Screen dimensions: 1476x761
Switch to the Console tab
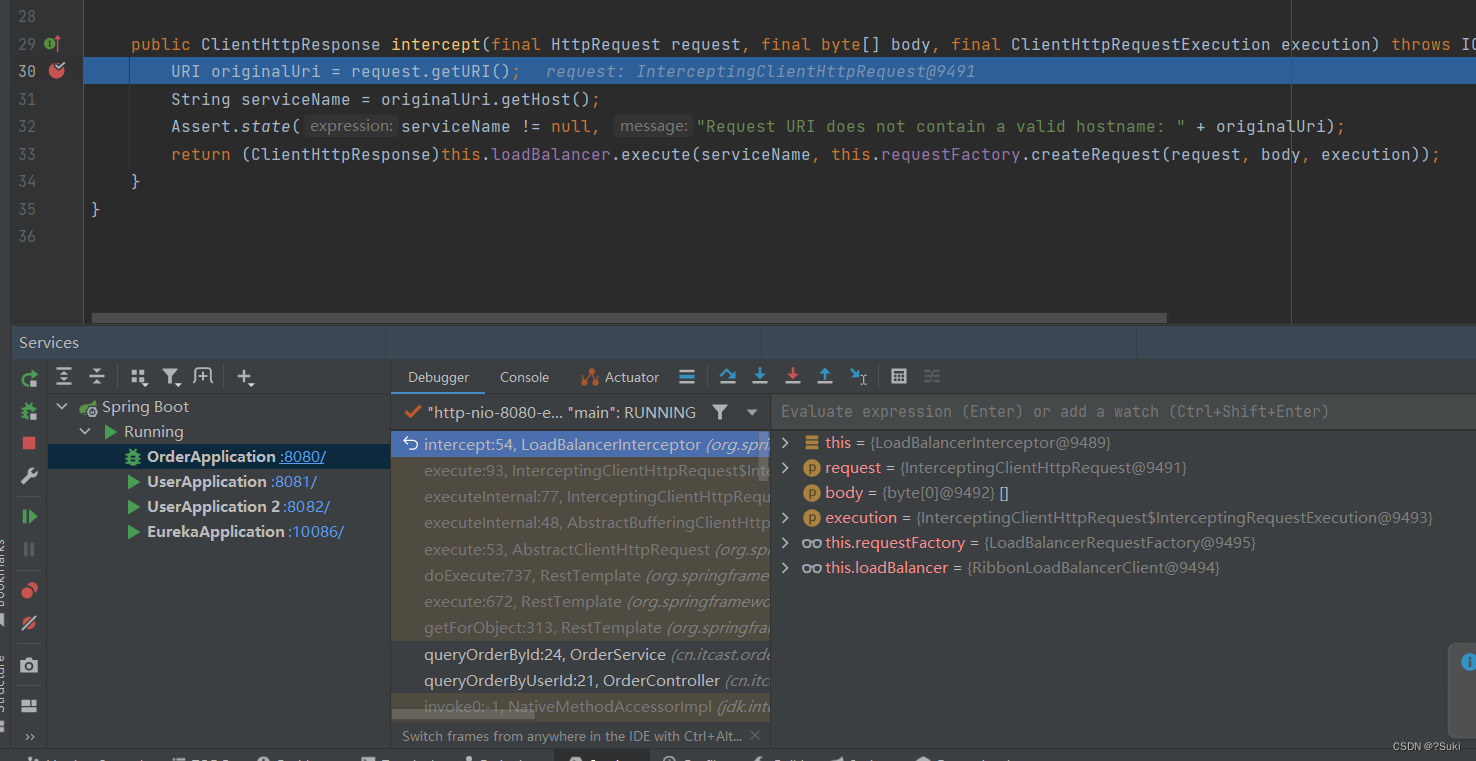[524, 377]
